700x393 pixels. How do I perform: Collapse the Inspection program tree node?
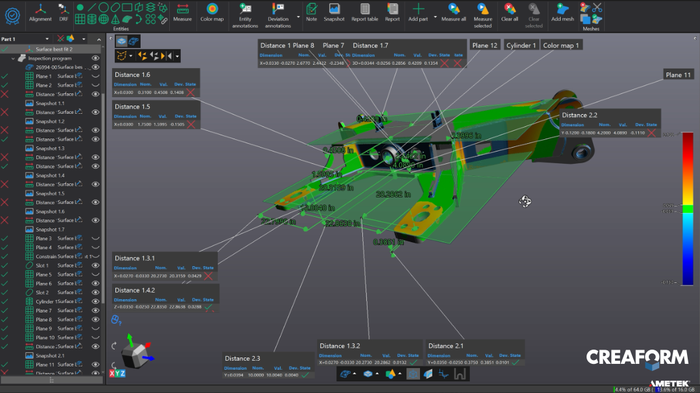(13, 58)
